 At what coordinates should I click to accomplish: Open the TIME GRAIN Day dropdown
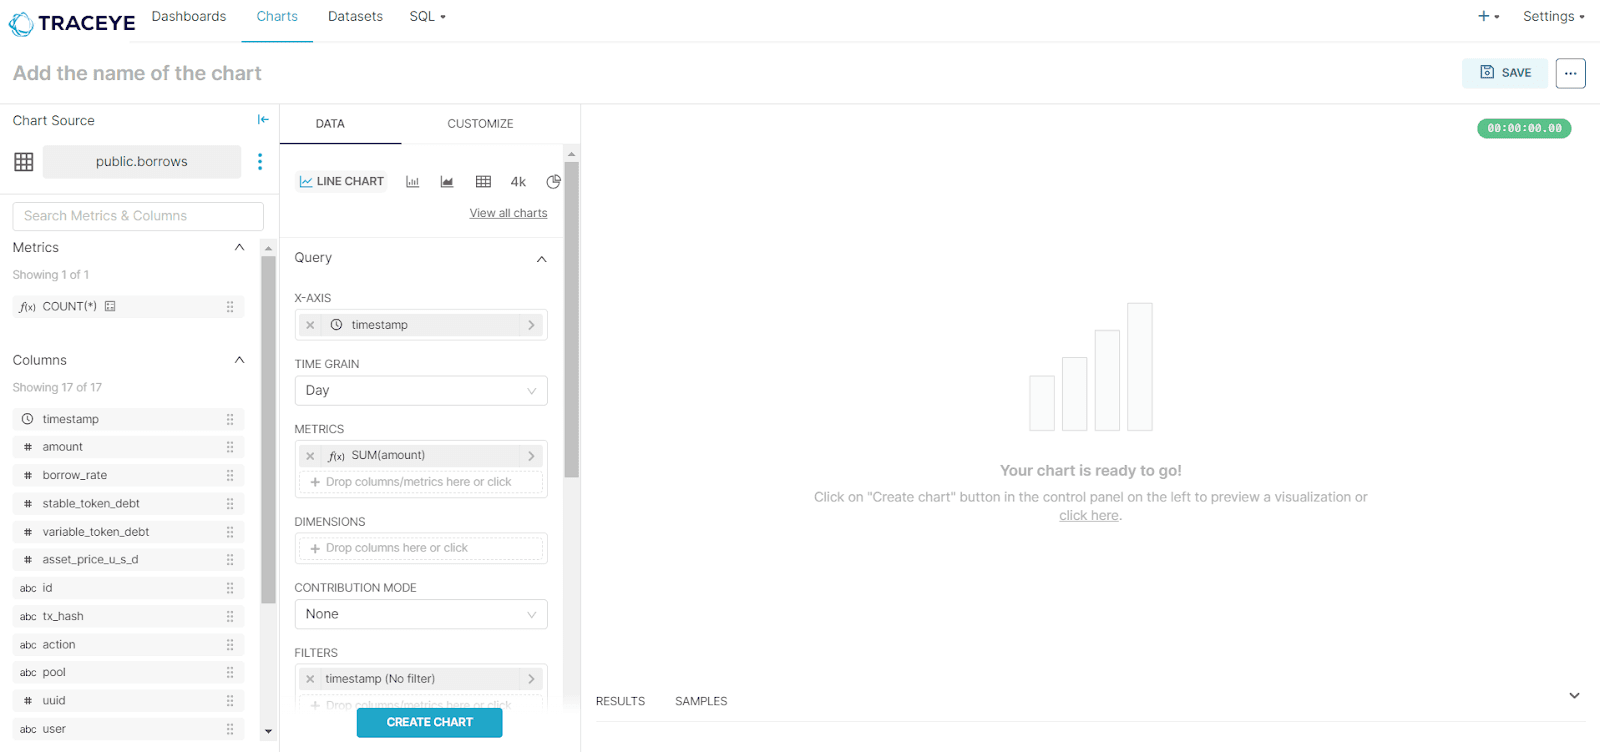(x=421, y=391)
